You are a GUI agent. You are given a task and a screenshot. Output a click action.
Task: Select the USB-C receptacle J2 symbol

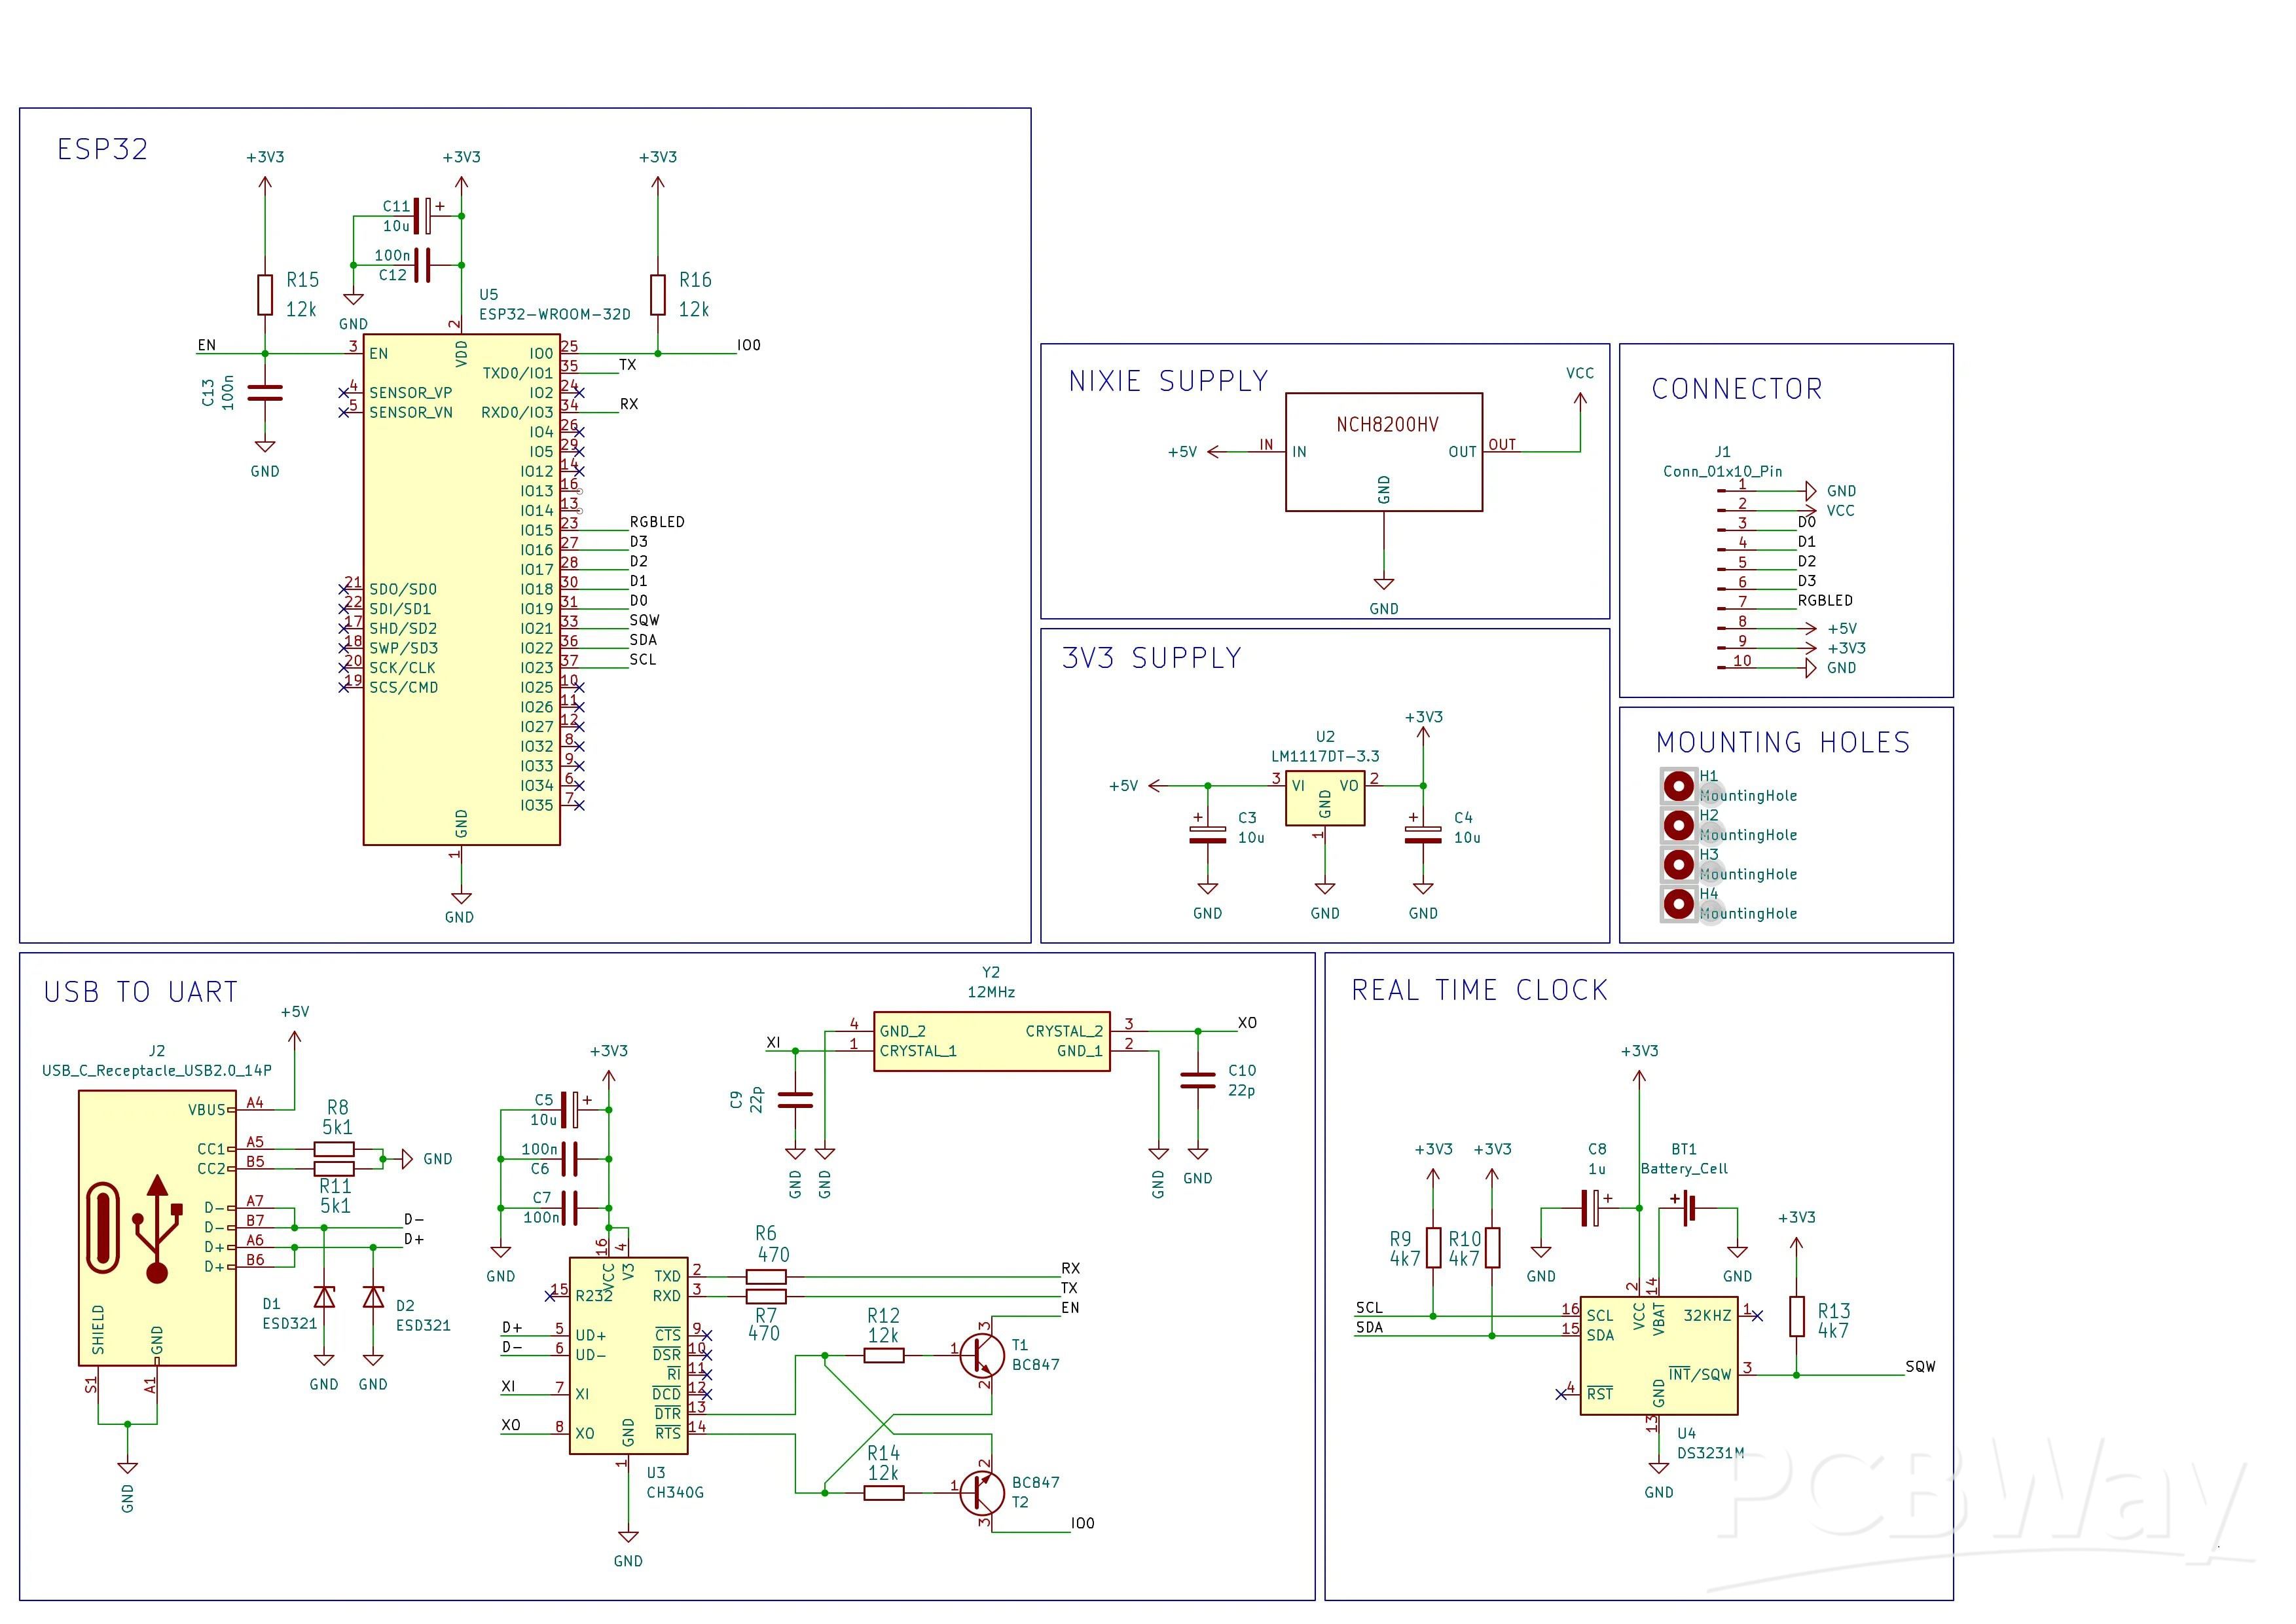pyautogui.click(x=157, y=1227)
